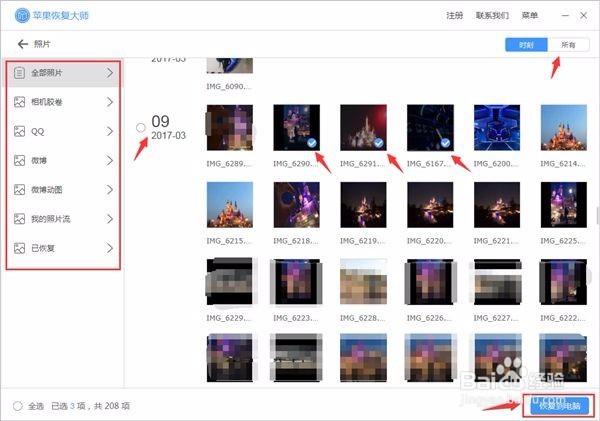Click the 全部照片 list icon

point(20,73)
